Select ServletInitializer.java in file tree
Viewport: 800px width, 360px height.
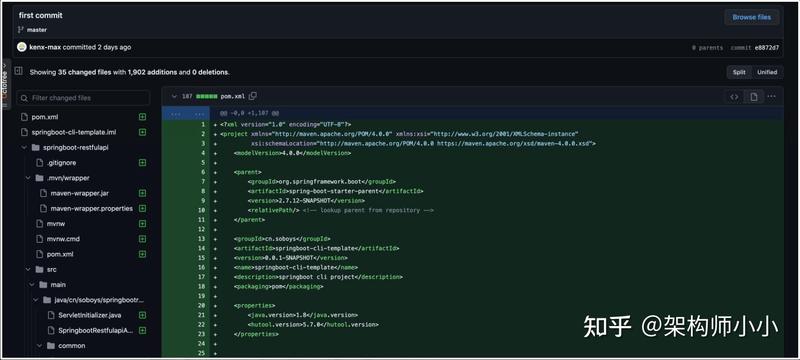(89, 315)
